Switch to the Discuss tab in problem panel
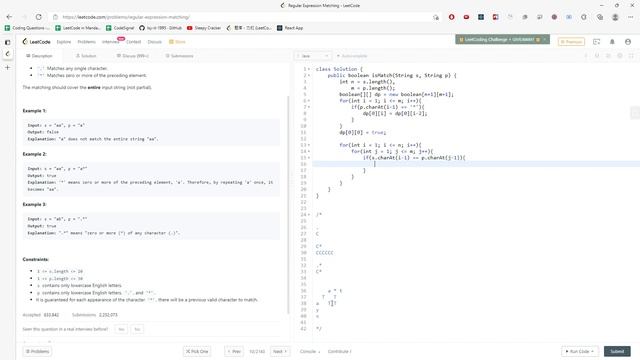 coord(133,56)
